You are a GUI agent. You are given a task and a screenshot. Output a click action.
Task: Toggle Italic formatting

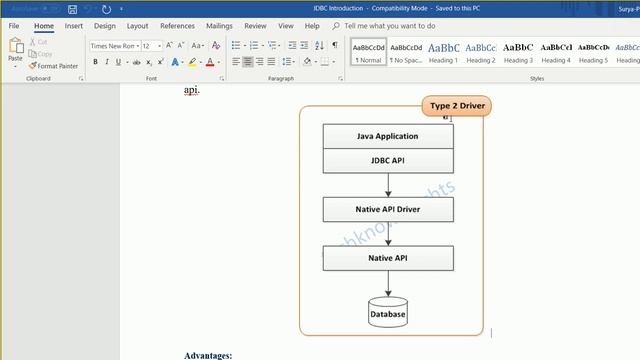(x=107, y=62)
